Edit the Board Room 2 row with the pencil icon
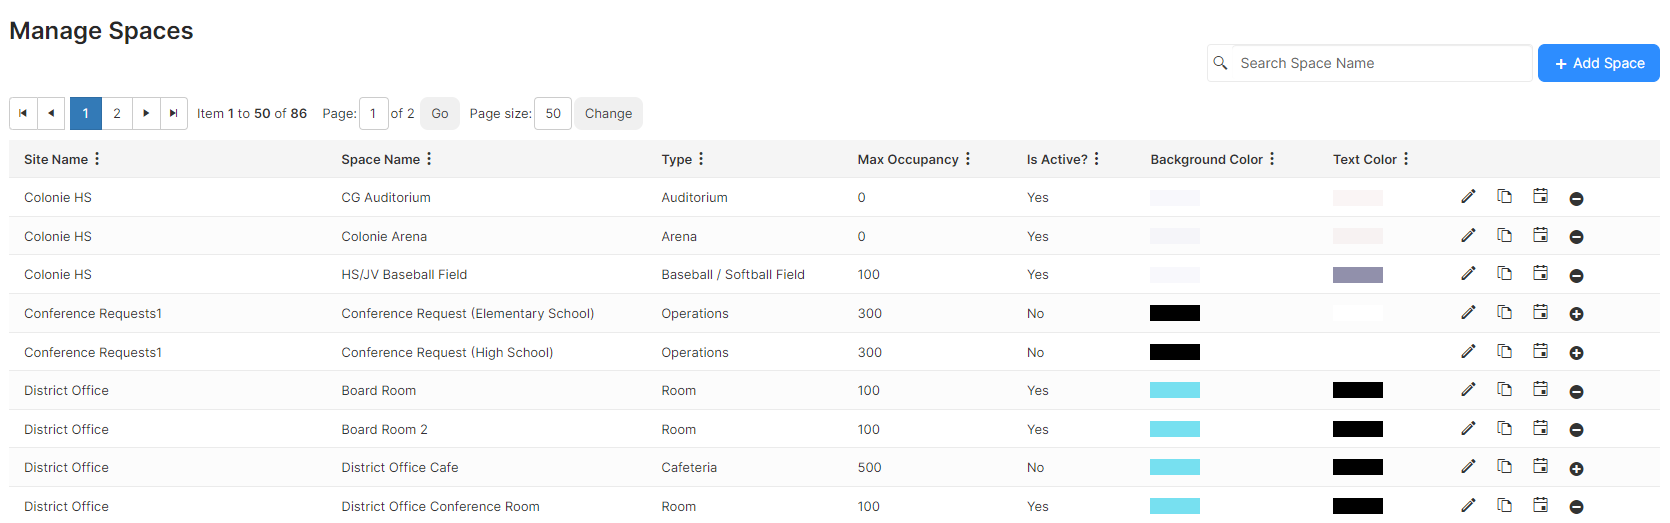 1468,428
